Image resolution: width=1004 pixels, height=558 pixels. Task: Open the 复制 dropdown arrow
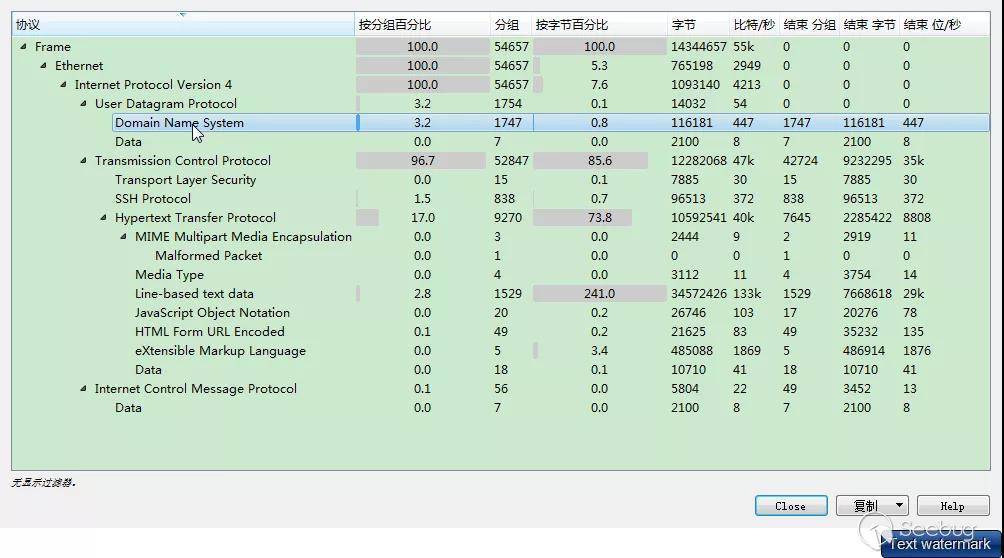(x=899, y=505)
